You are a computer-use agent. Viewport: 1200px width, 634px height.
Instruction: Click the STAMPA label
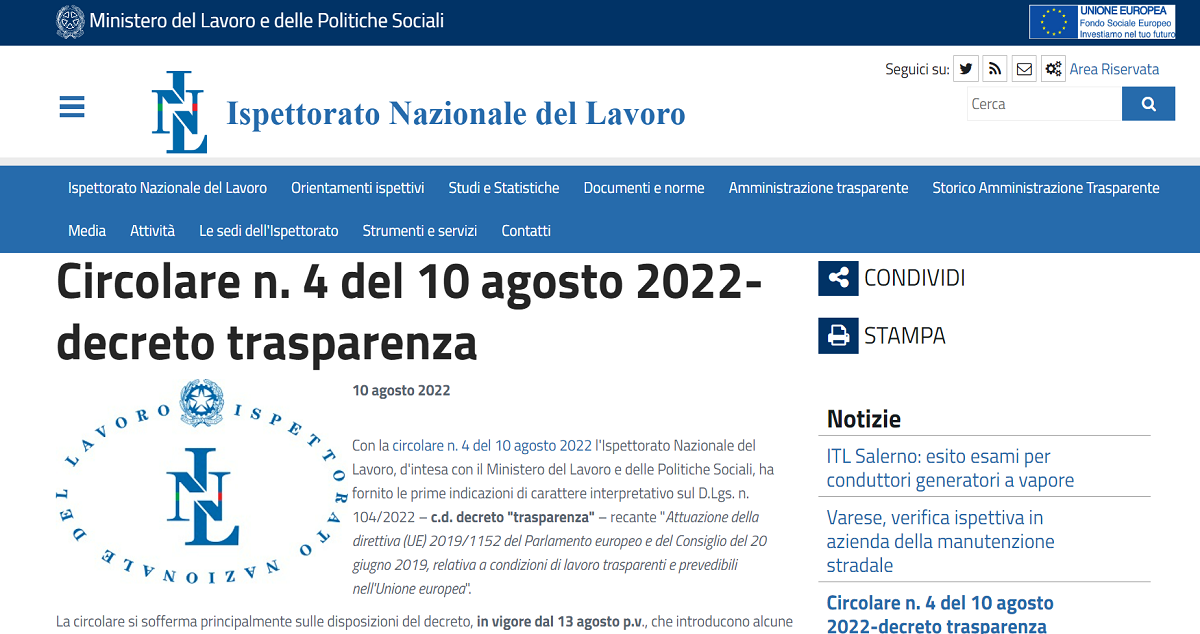[x=905, y=336]
